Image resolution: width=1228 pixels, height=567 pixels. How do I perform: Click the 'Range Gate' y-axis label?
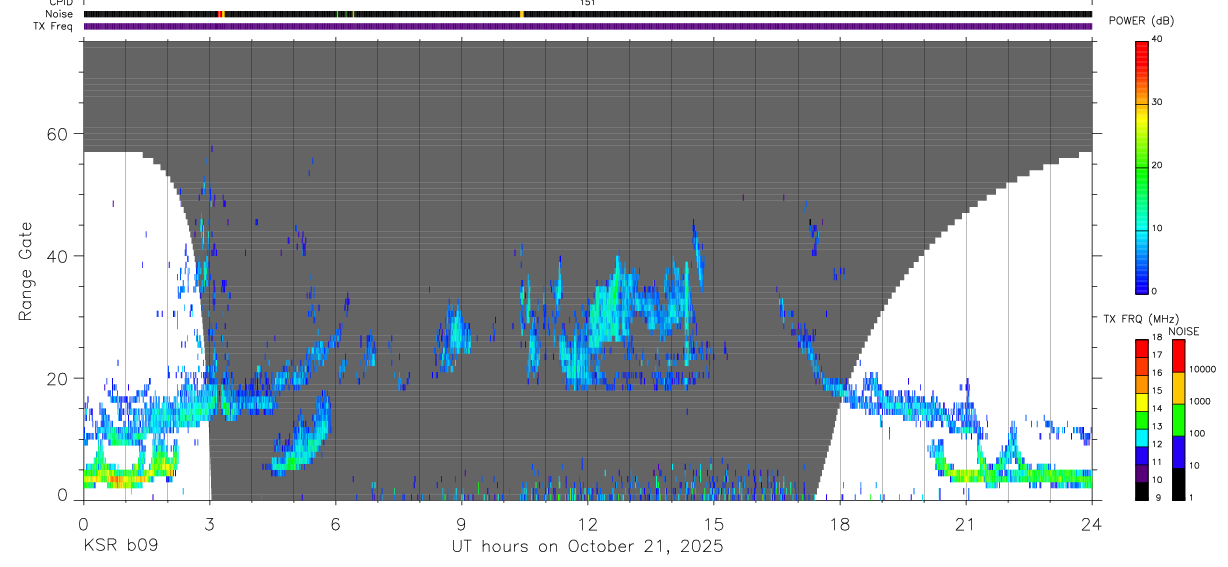pos(27,272)
